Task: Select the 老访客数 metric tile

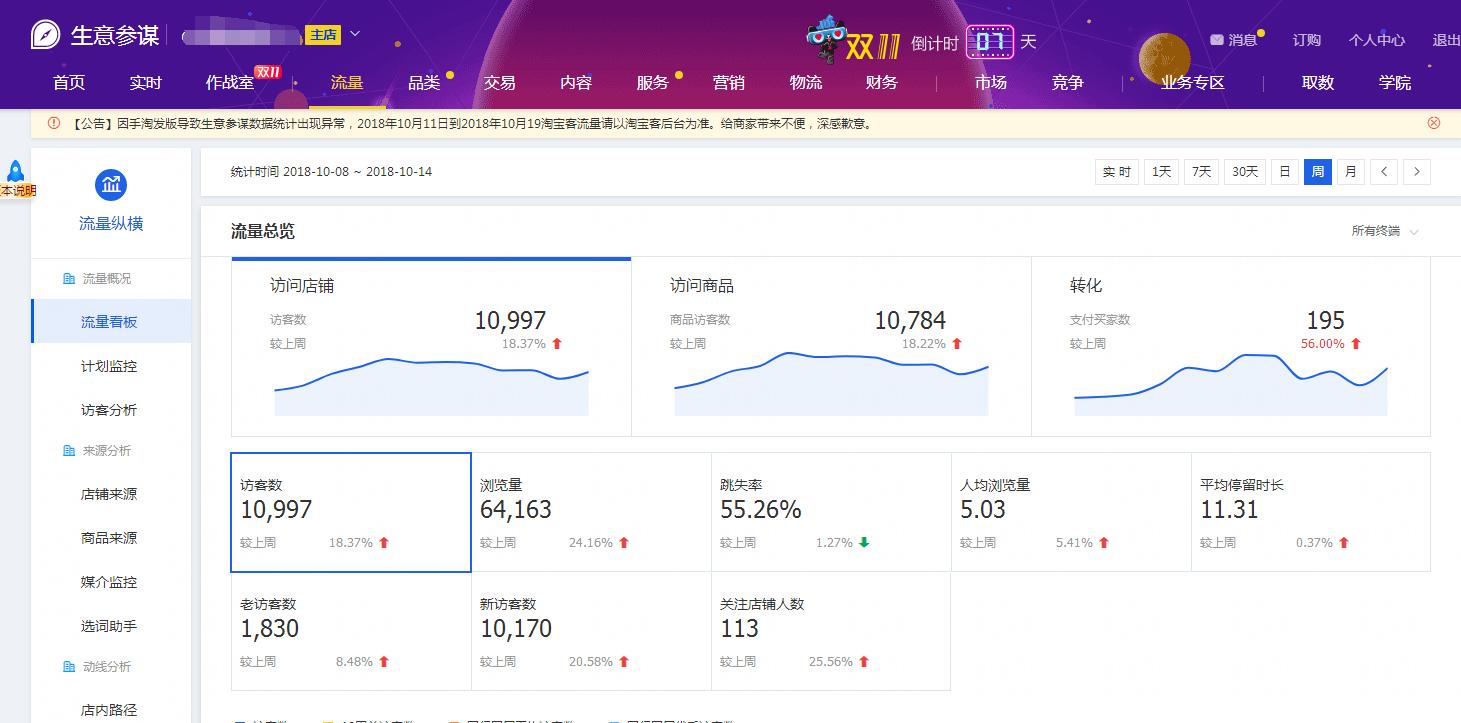Action: [351, 631]
